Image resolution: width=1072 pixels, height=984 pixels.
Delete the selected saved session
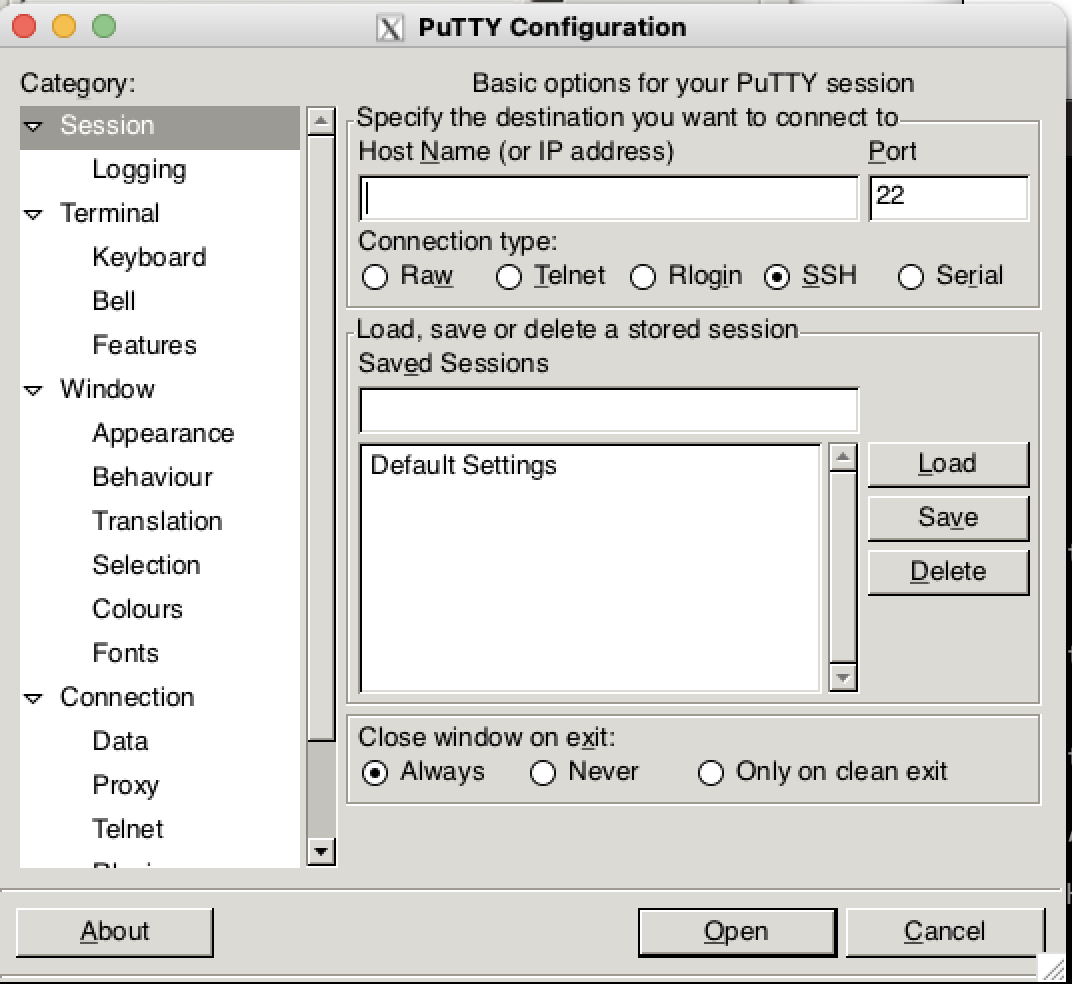pyautogui.click(x=947, y=571)
